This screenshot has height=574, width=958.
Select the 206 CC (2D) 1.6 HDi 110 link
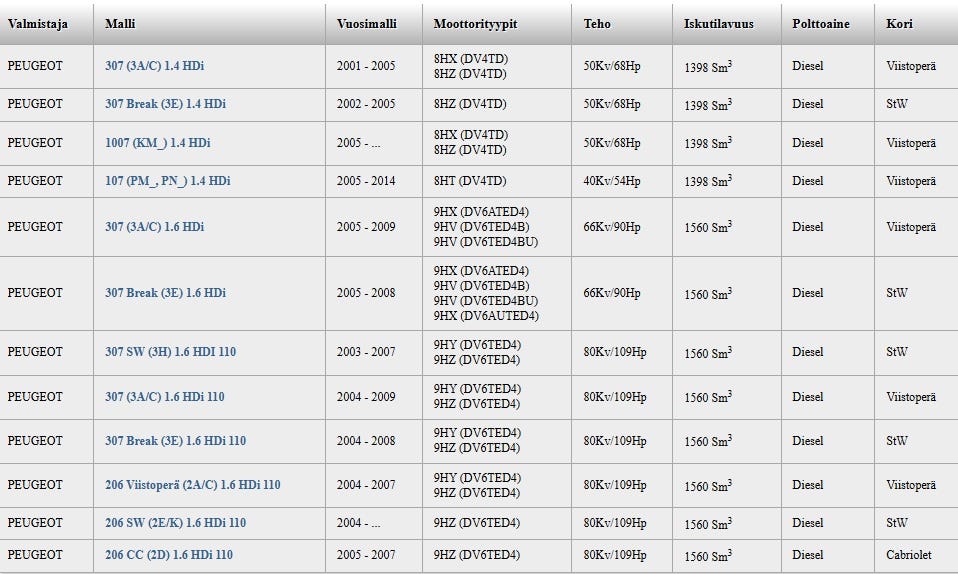coord(168,555)
